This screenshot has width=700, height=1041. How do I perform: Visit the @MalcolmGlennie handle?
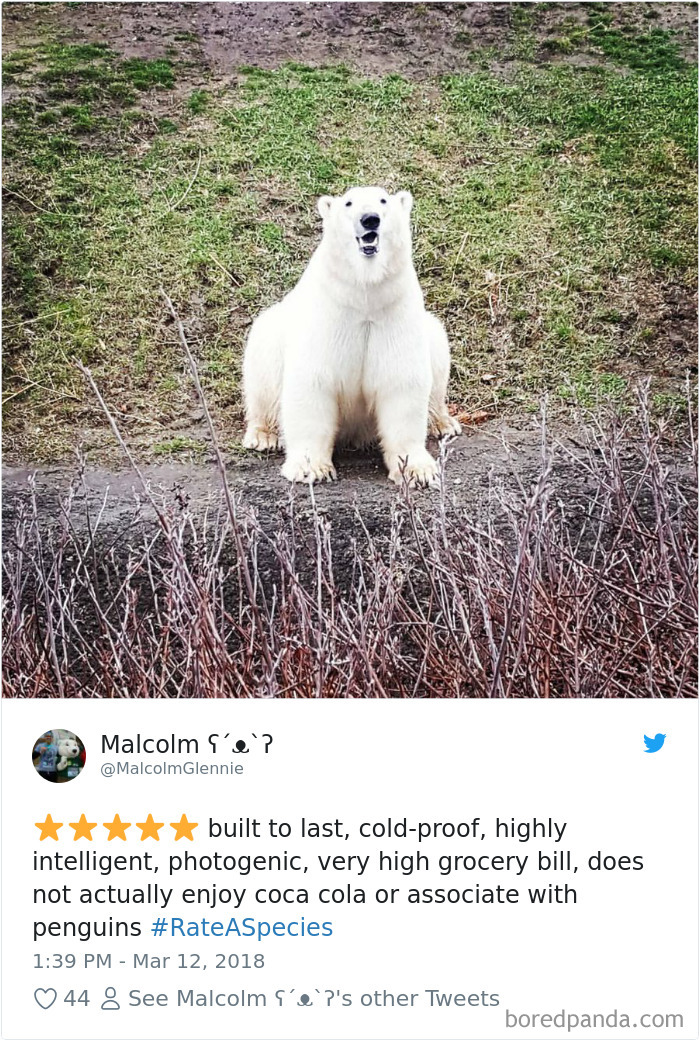(x=172, y=769)
